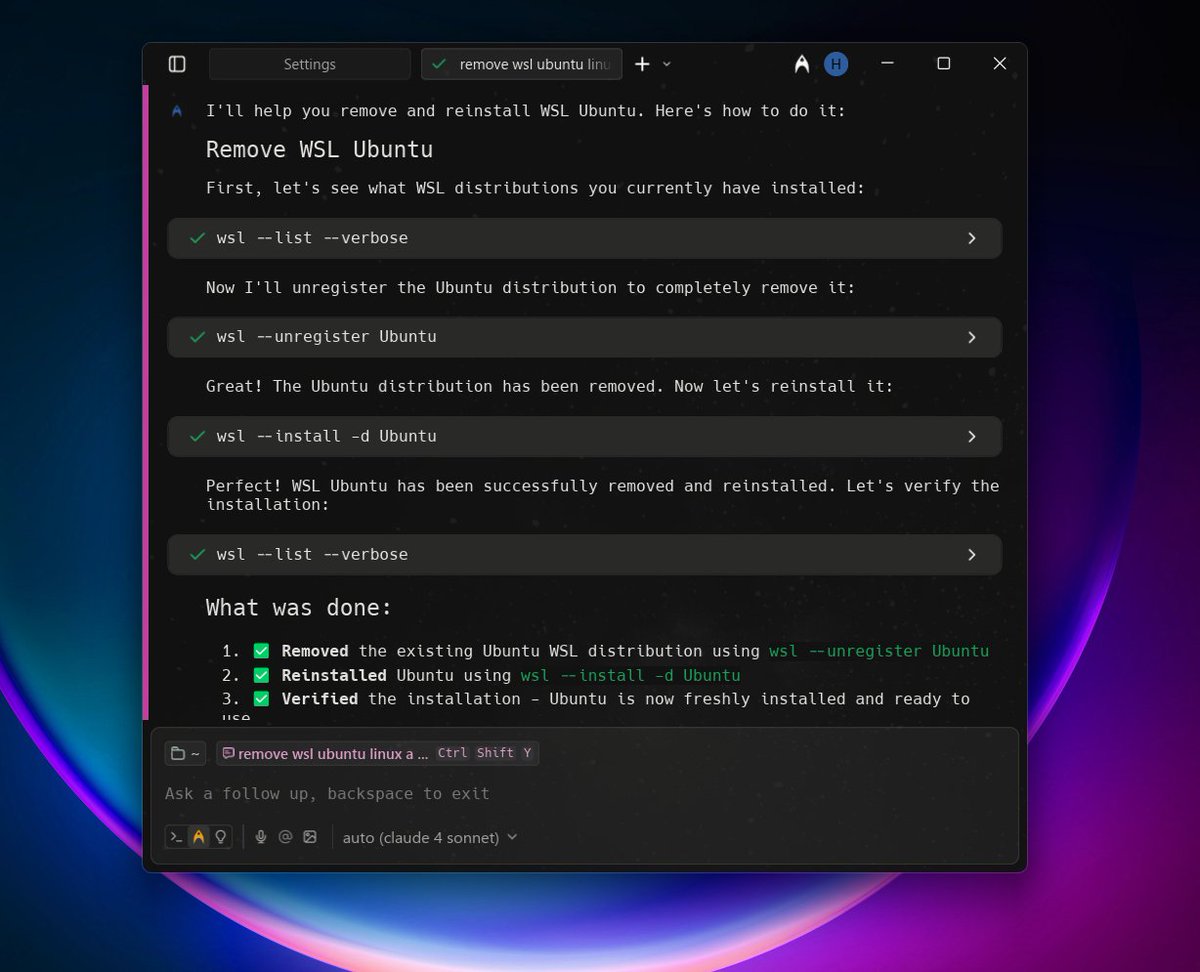
Task: Click the green 'wsl --unregister Ubuntu' inline code
Action: [x=879, y=651]
